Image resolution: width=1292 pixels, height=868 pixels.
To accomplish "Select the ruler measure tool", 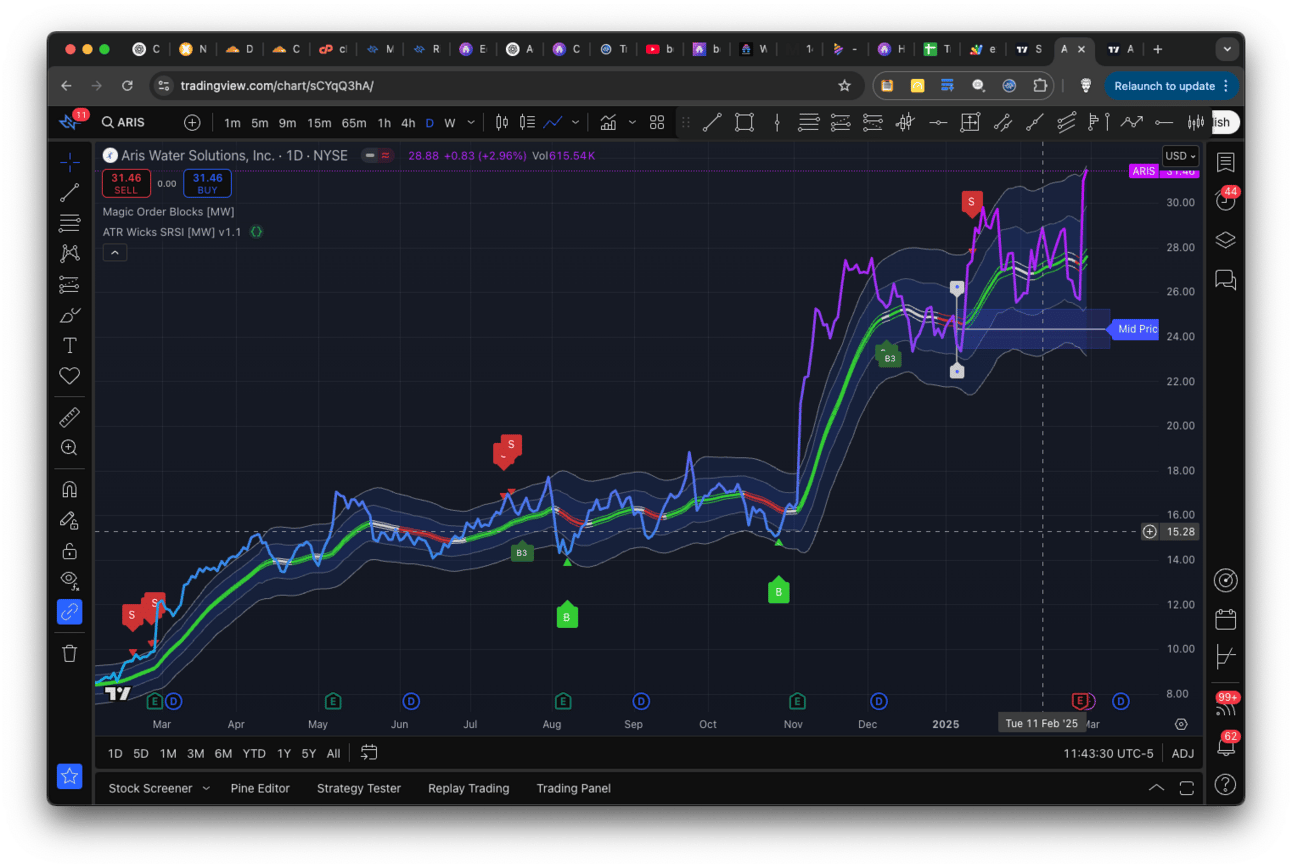I will (x=69, y=417).
